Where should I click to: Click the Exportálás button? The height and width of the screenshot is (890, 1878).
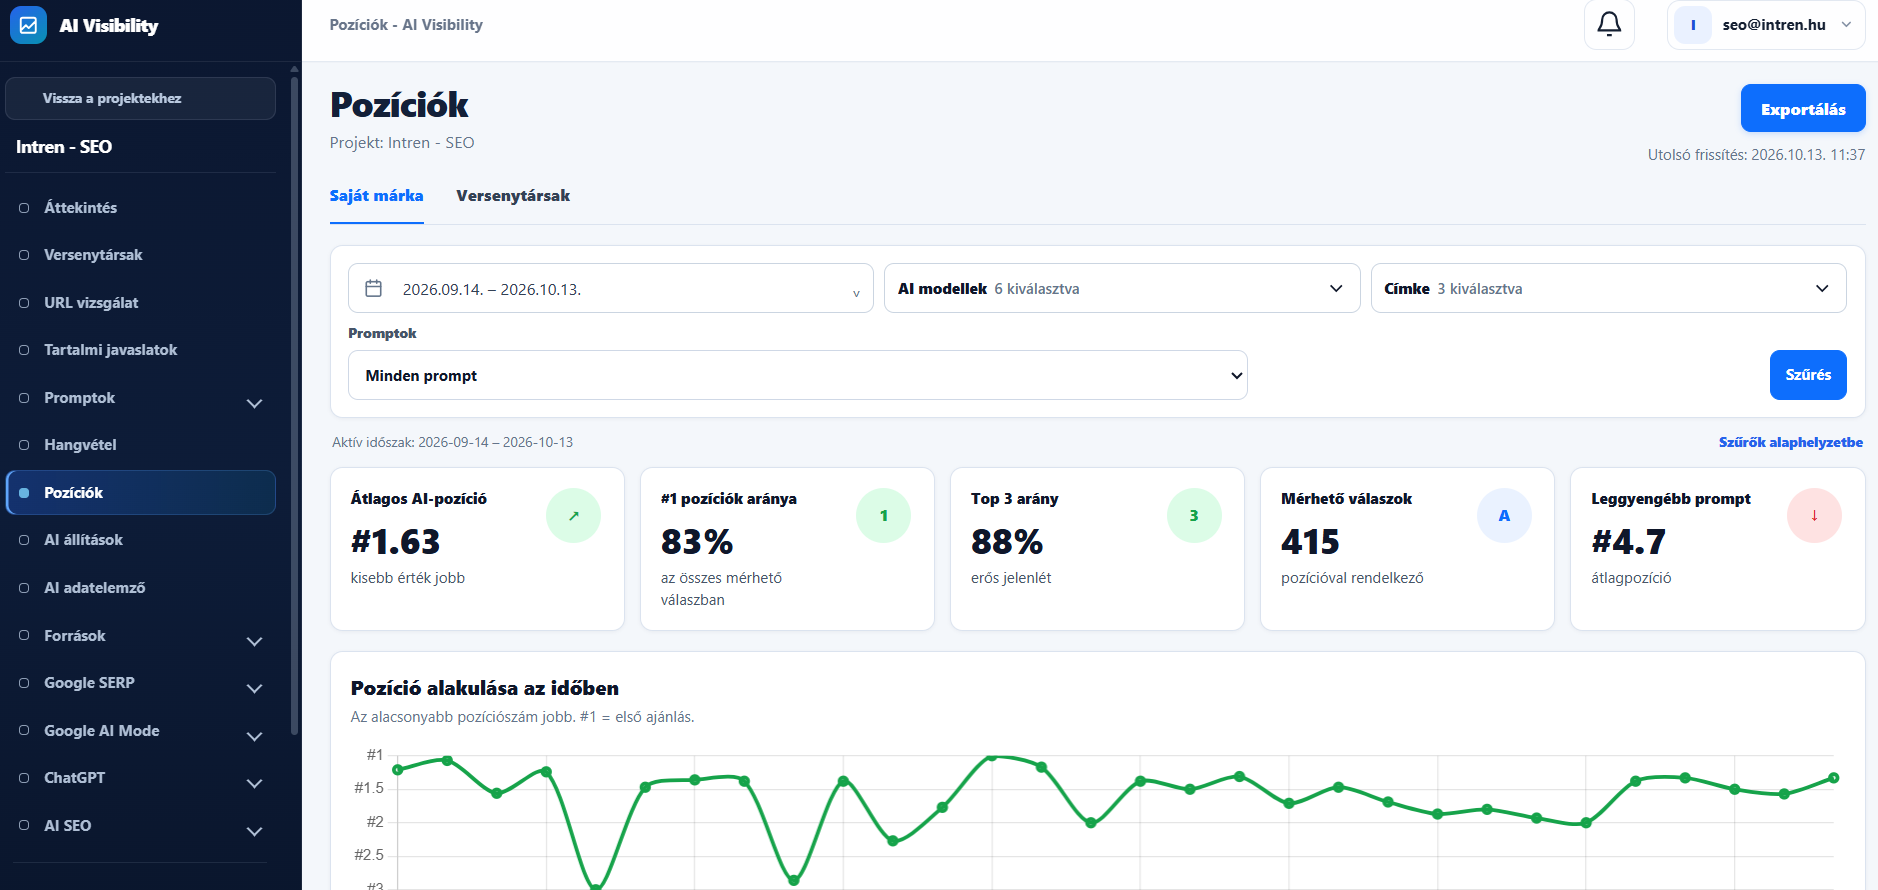pyautogui.click(x=1803, y=109)
